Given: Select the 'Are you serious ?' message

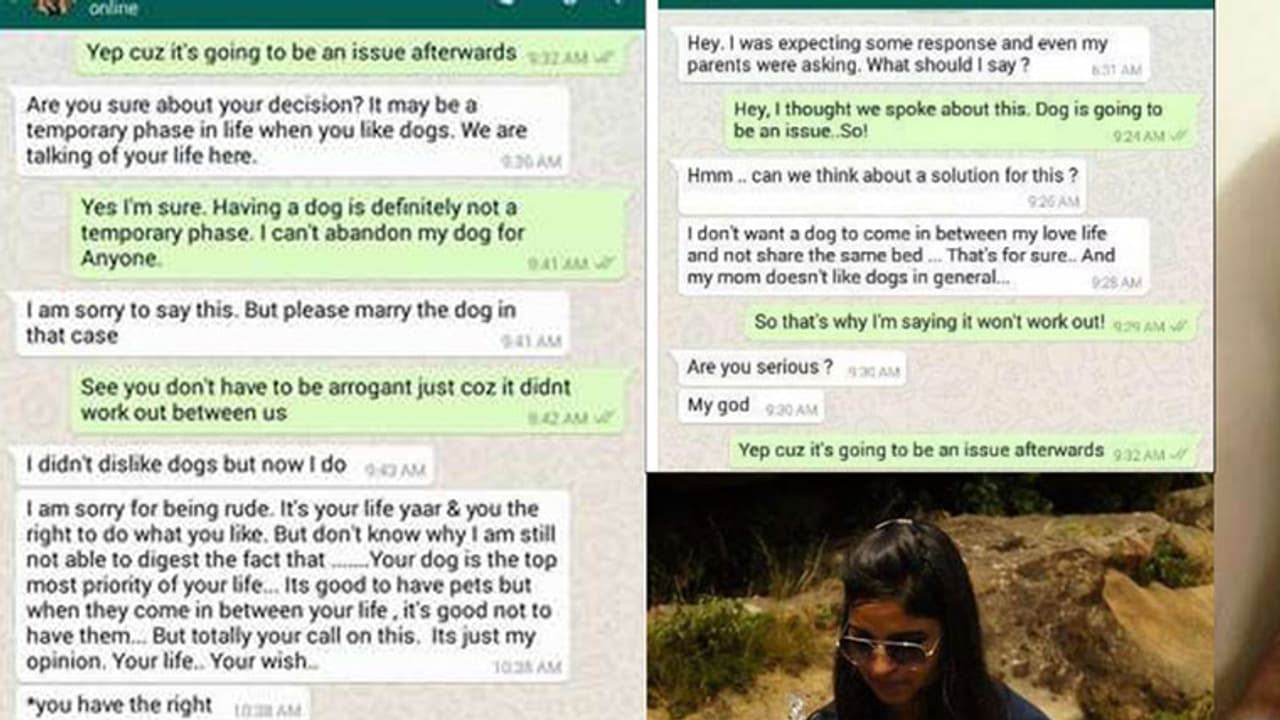Looking at the screenshot, I should [792, 368].
